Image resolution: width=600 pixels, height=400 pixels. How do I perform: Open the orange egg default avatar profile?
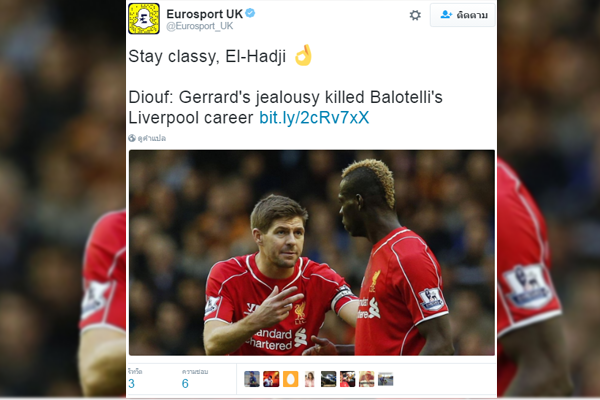290,379
